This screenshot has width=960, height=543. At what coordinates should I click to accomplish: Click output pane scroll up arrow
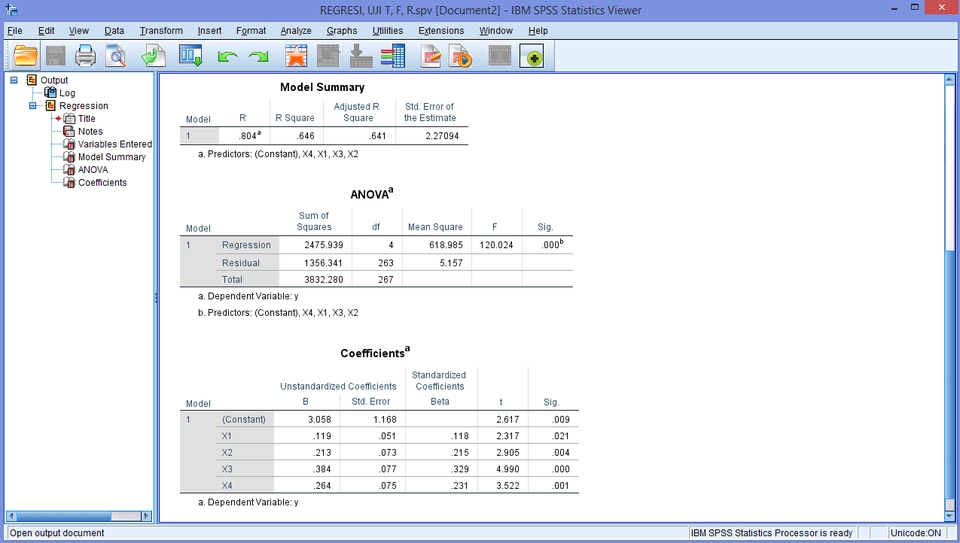click(x=950, y=80)
